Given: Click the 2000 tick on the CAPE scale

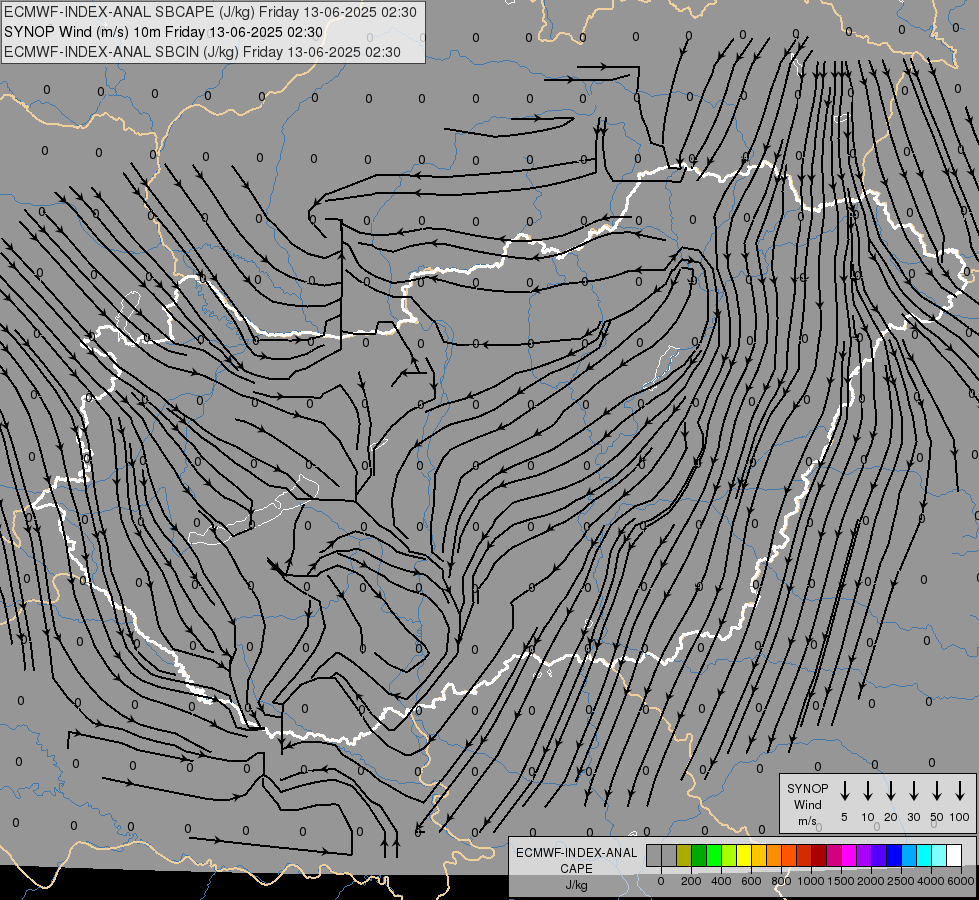Looking at the screenshot, I should pos(871,881).
